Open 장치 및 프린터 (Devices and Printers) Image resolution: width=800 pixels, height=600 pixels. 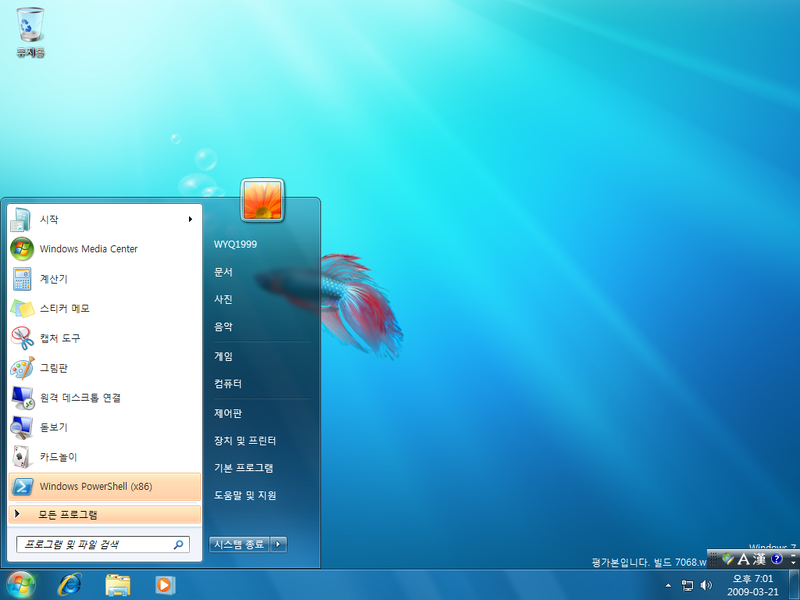coord(247,439)
